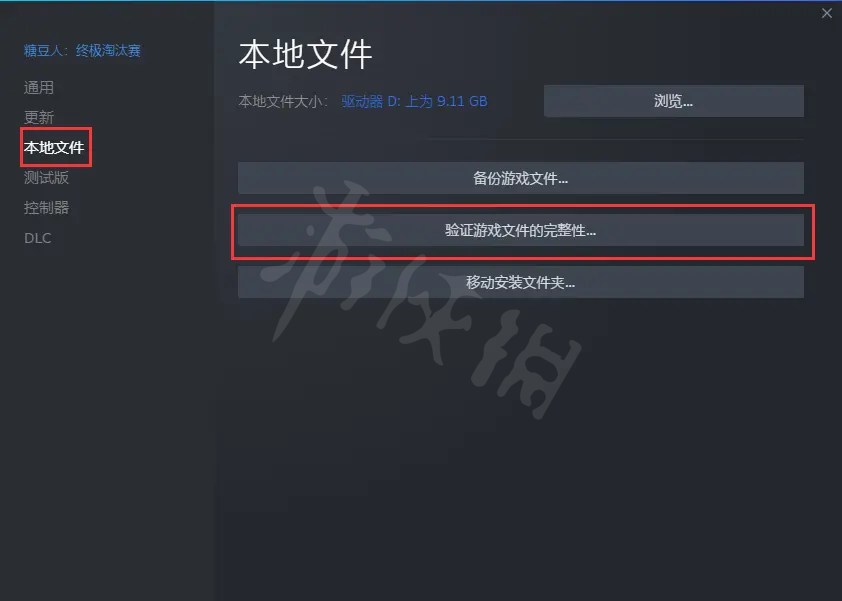Click the 糖豆人: 终极淘汰赛 title link
The height and width of the screenshot is (601, 842).
(82, 50)
